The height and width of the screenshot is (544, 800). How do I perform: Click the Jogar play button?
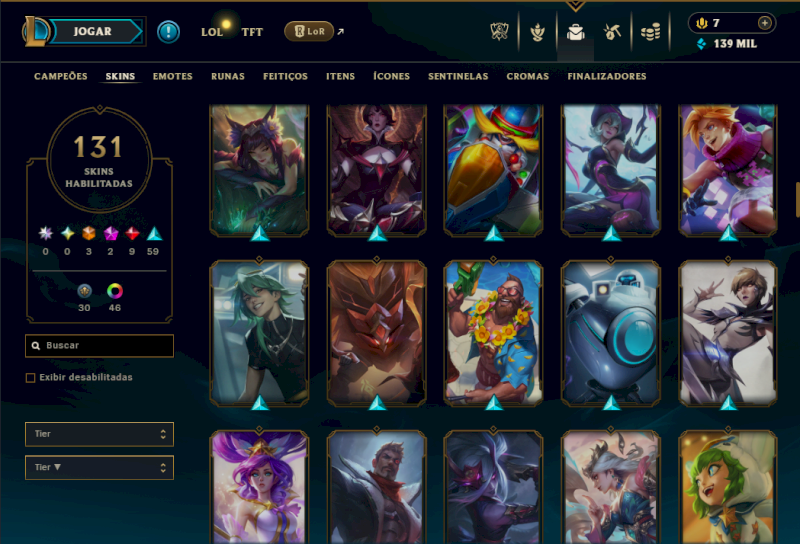pyautogui.click(x=92, y=32)
